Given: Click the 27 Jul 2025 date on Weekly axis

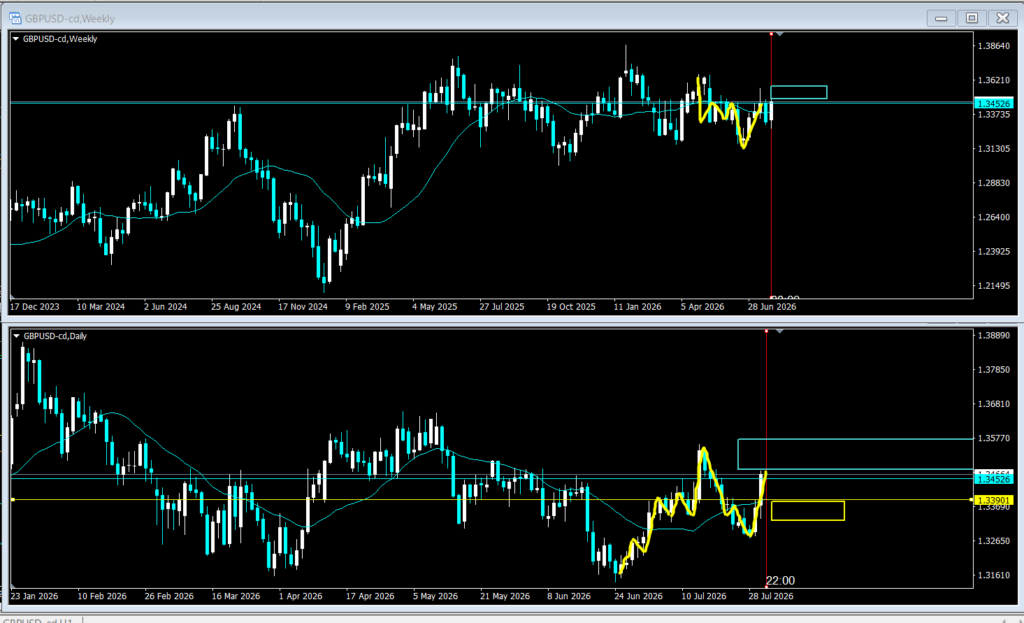Looking at the screenshot, I should [502, 307].
